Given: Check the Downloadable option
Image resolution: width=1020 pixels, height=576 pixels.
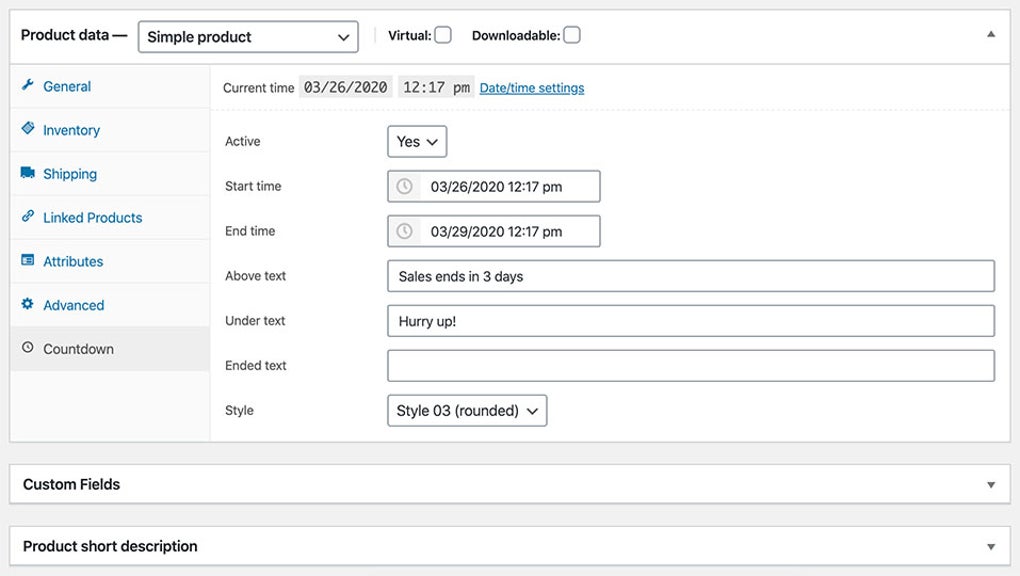Looking at the screenshot, I should (x=571, y=34).
